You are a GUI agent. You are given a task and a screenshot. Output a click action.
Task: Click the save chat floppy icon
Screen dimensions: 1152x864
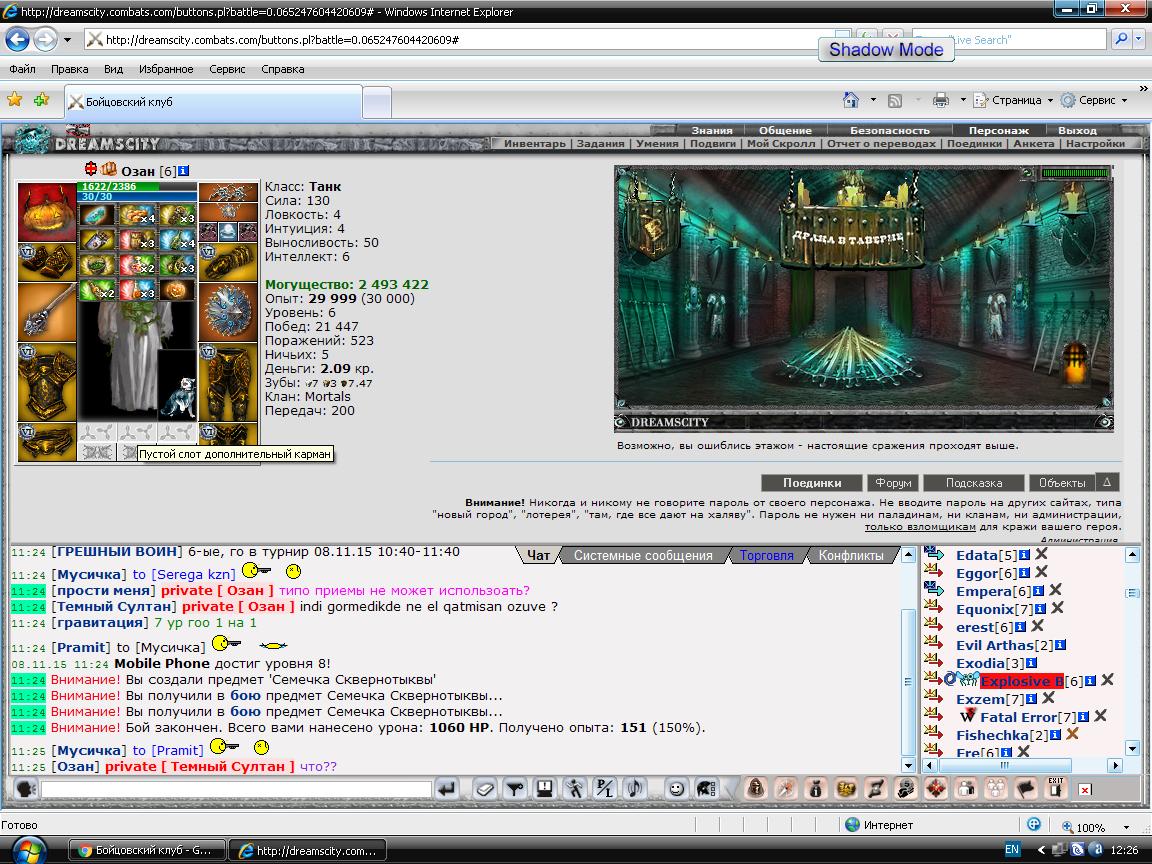point(544,789)
